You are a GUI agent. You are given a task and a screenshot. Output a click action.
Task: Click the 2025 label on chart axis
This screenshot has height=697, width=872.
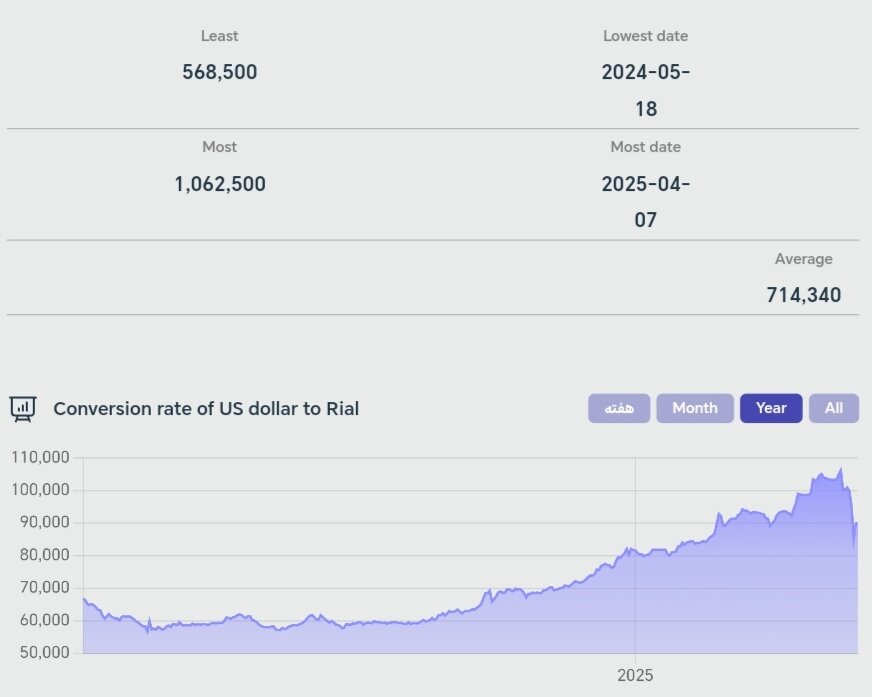635,675
